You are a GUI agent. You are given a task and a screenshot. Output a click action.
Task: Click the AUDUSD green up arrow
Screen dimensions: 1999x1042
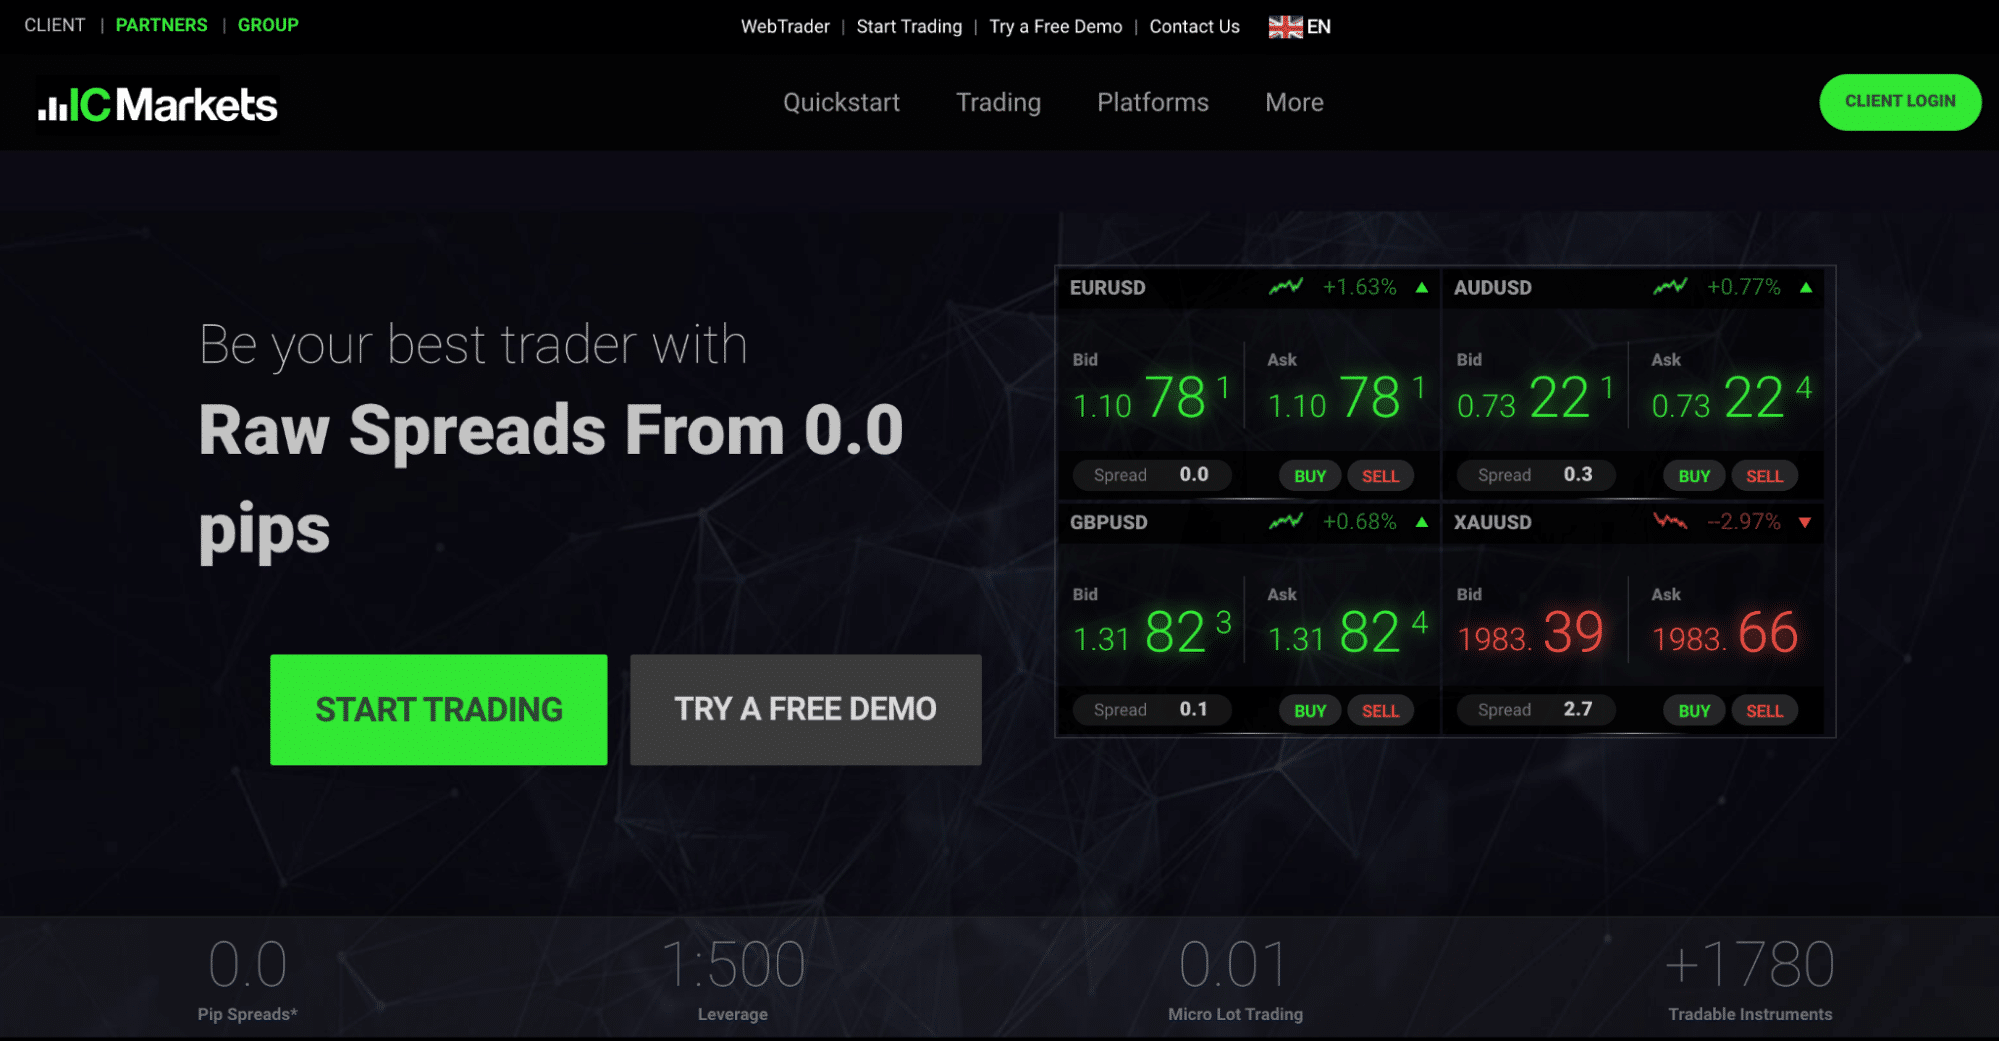pyautogui.click(x=1805, y=288)
